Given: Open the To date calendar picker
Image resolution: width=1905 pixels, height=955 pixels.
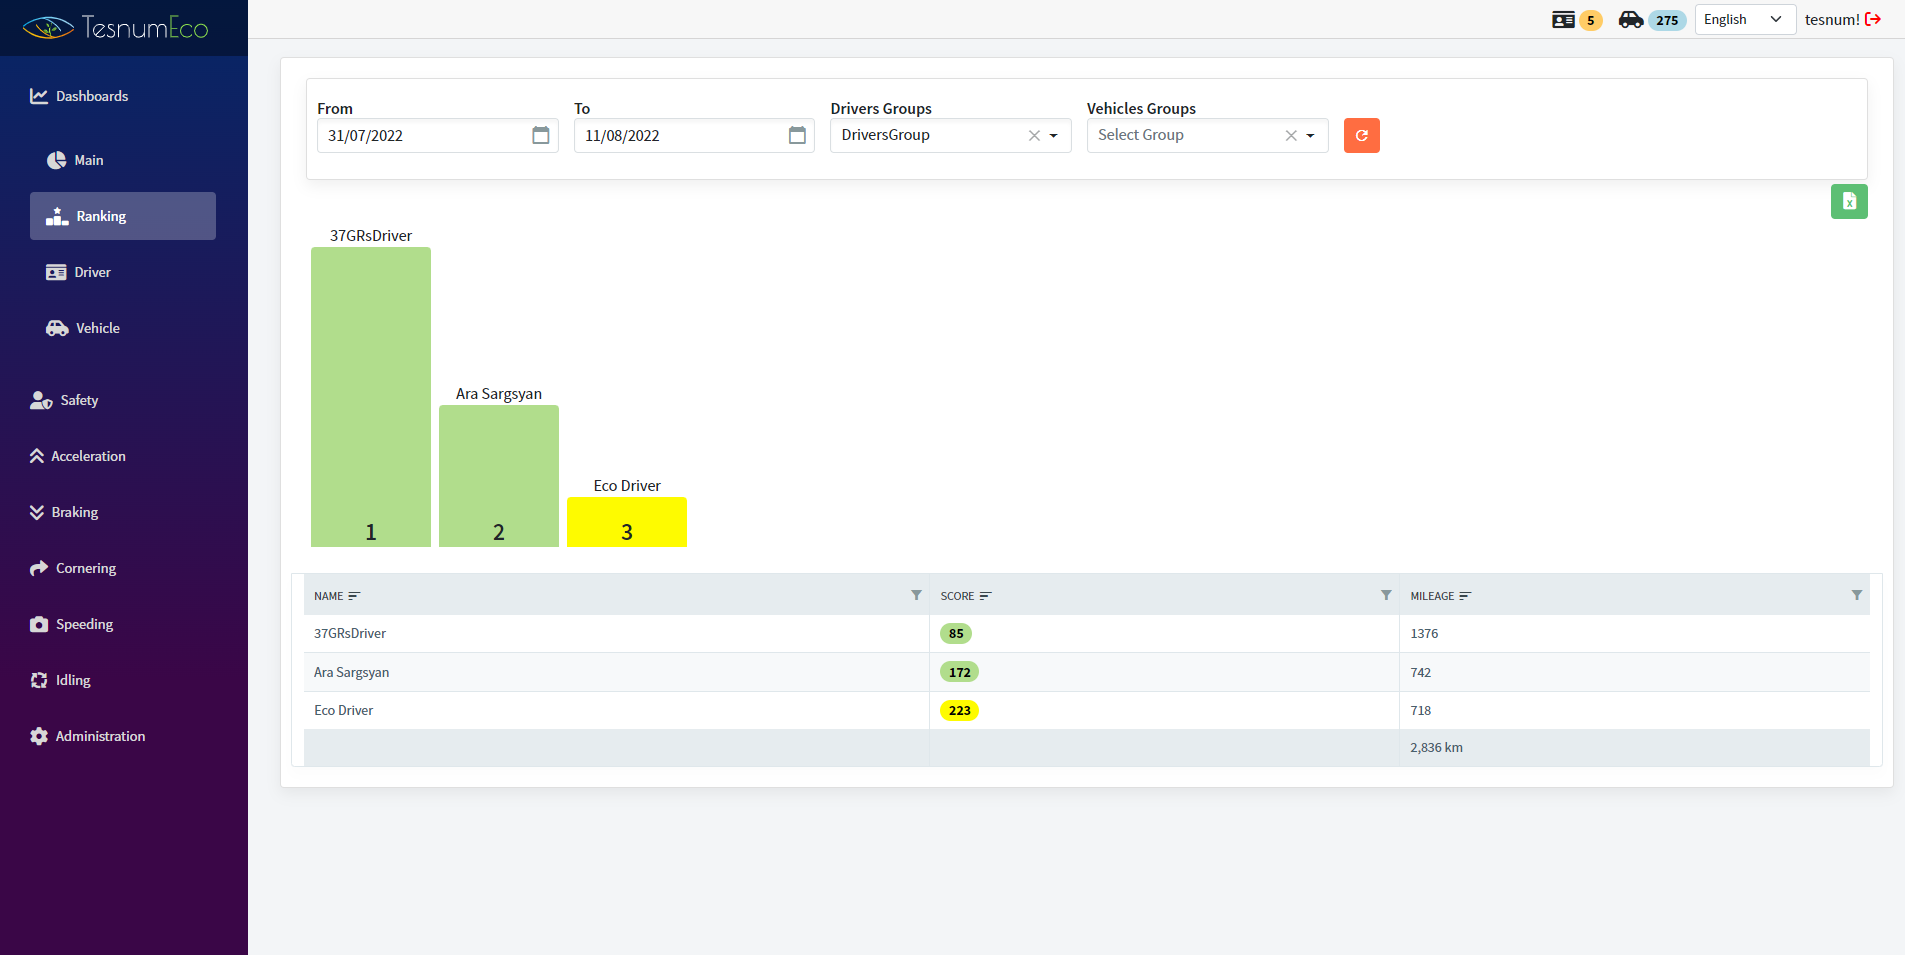Looking at the screenshot, I should [x=797, y=135].
